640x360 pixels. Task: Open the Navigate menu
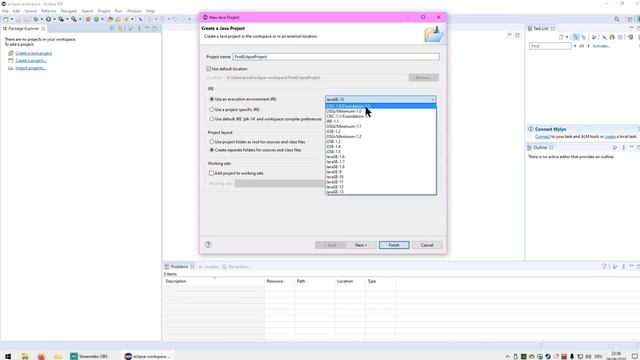click(69, 11)
